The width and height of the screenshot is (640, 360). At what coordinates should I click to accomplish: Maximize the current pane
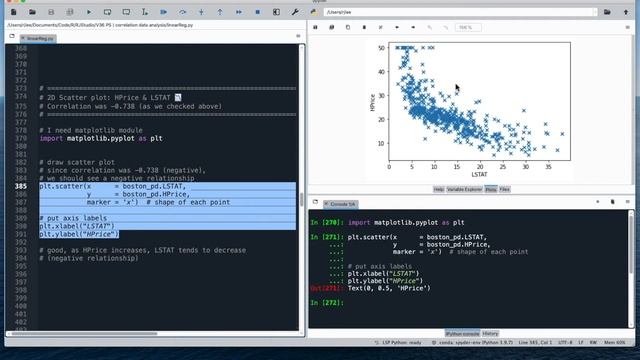(x=276, y=12)
